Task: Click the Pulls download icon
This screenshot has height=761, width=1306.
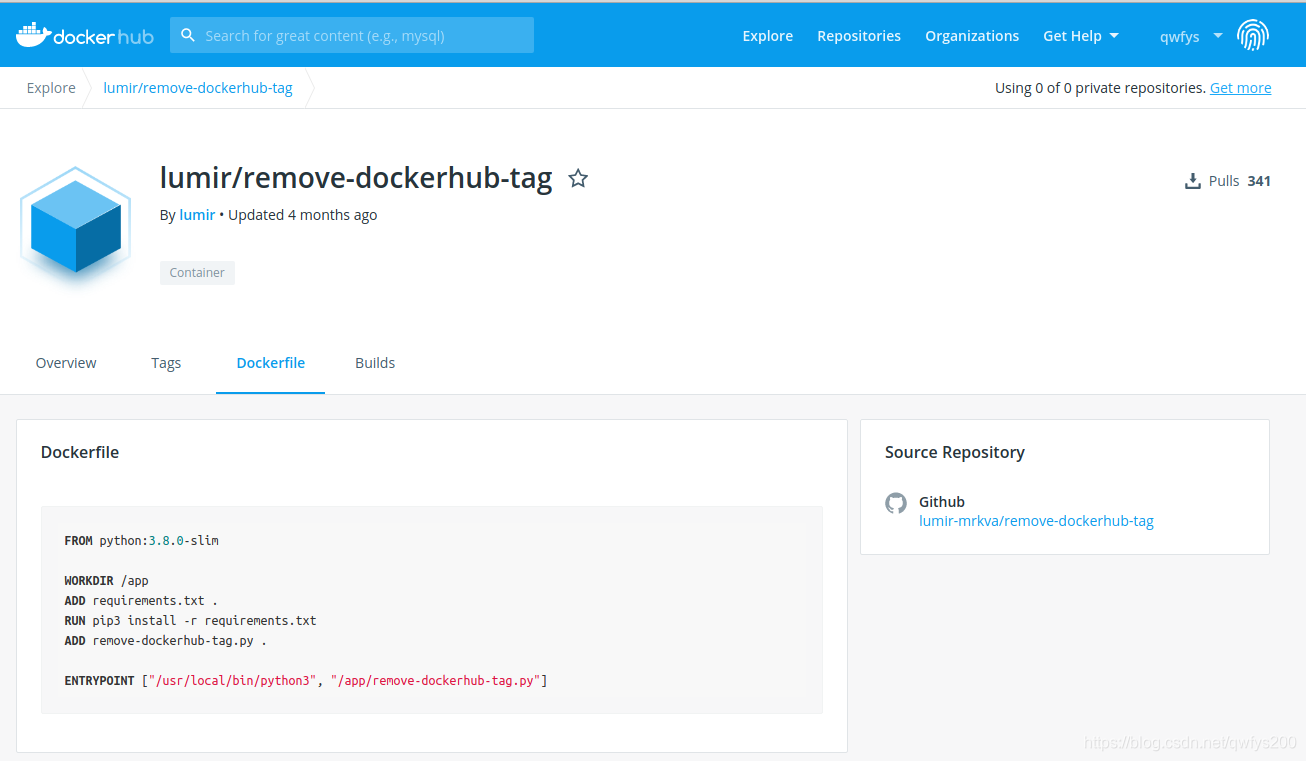Action: 1192,181
